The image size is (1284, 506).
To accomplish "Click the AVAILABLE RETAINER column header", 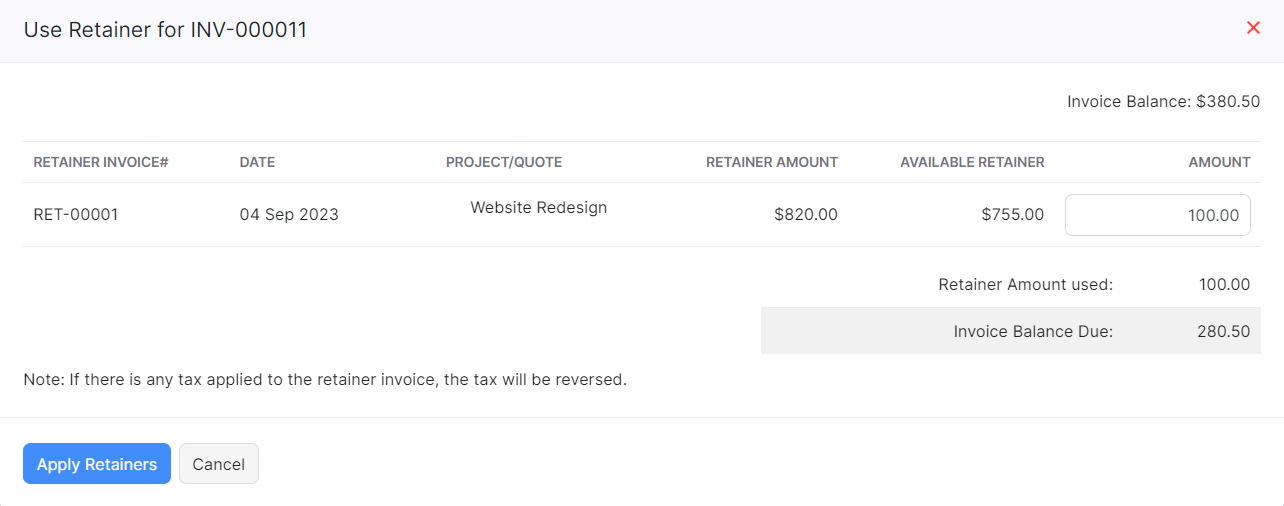I will pyautogui.click(x=972, y=162).
